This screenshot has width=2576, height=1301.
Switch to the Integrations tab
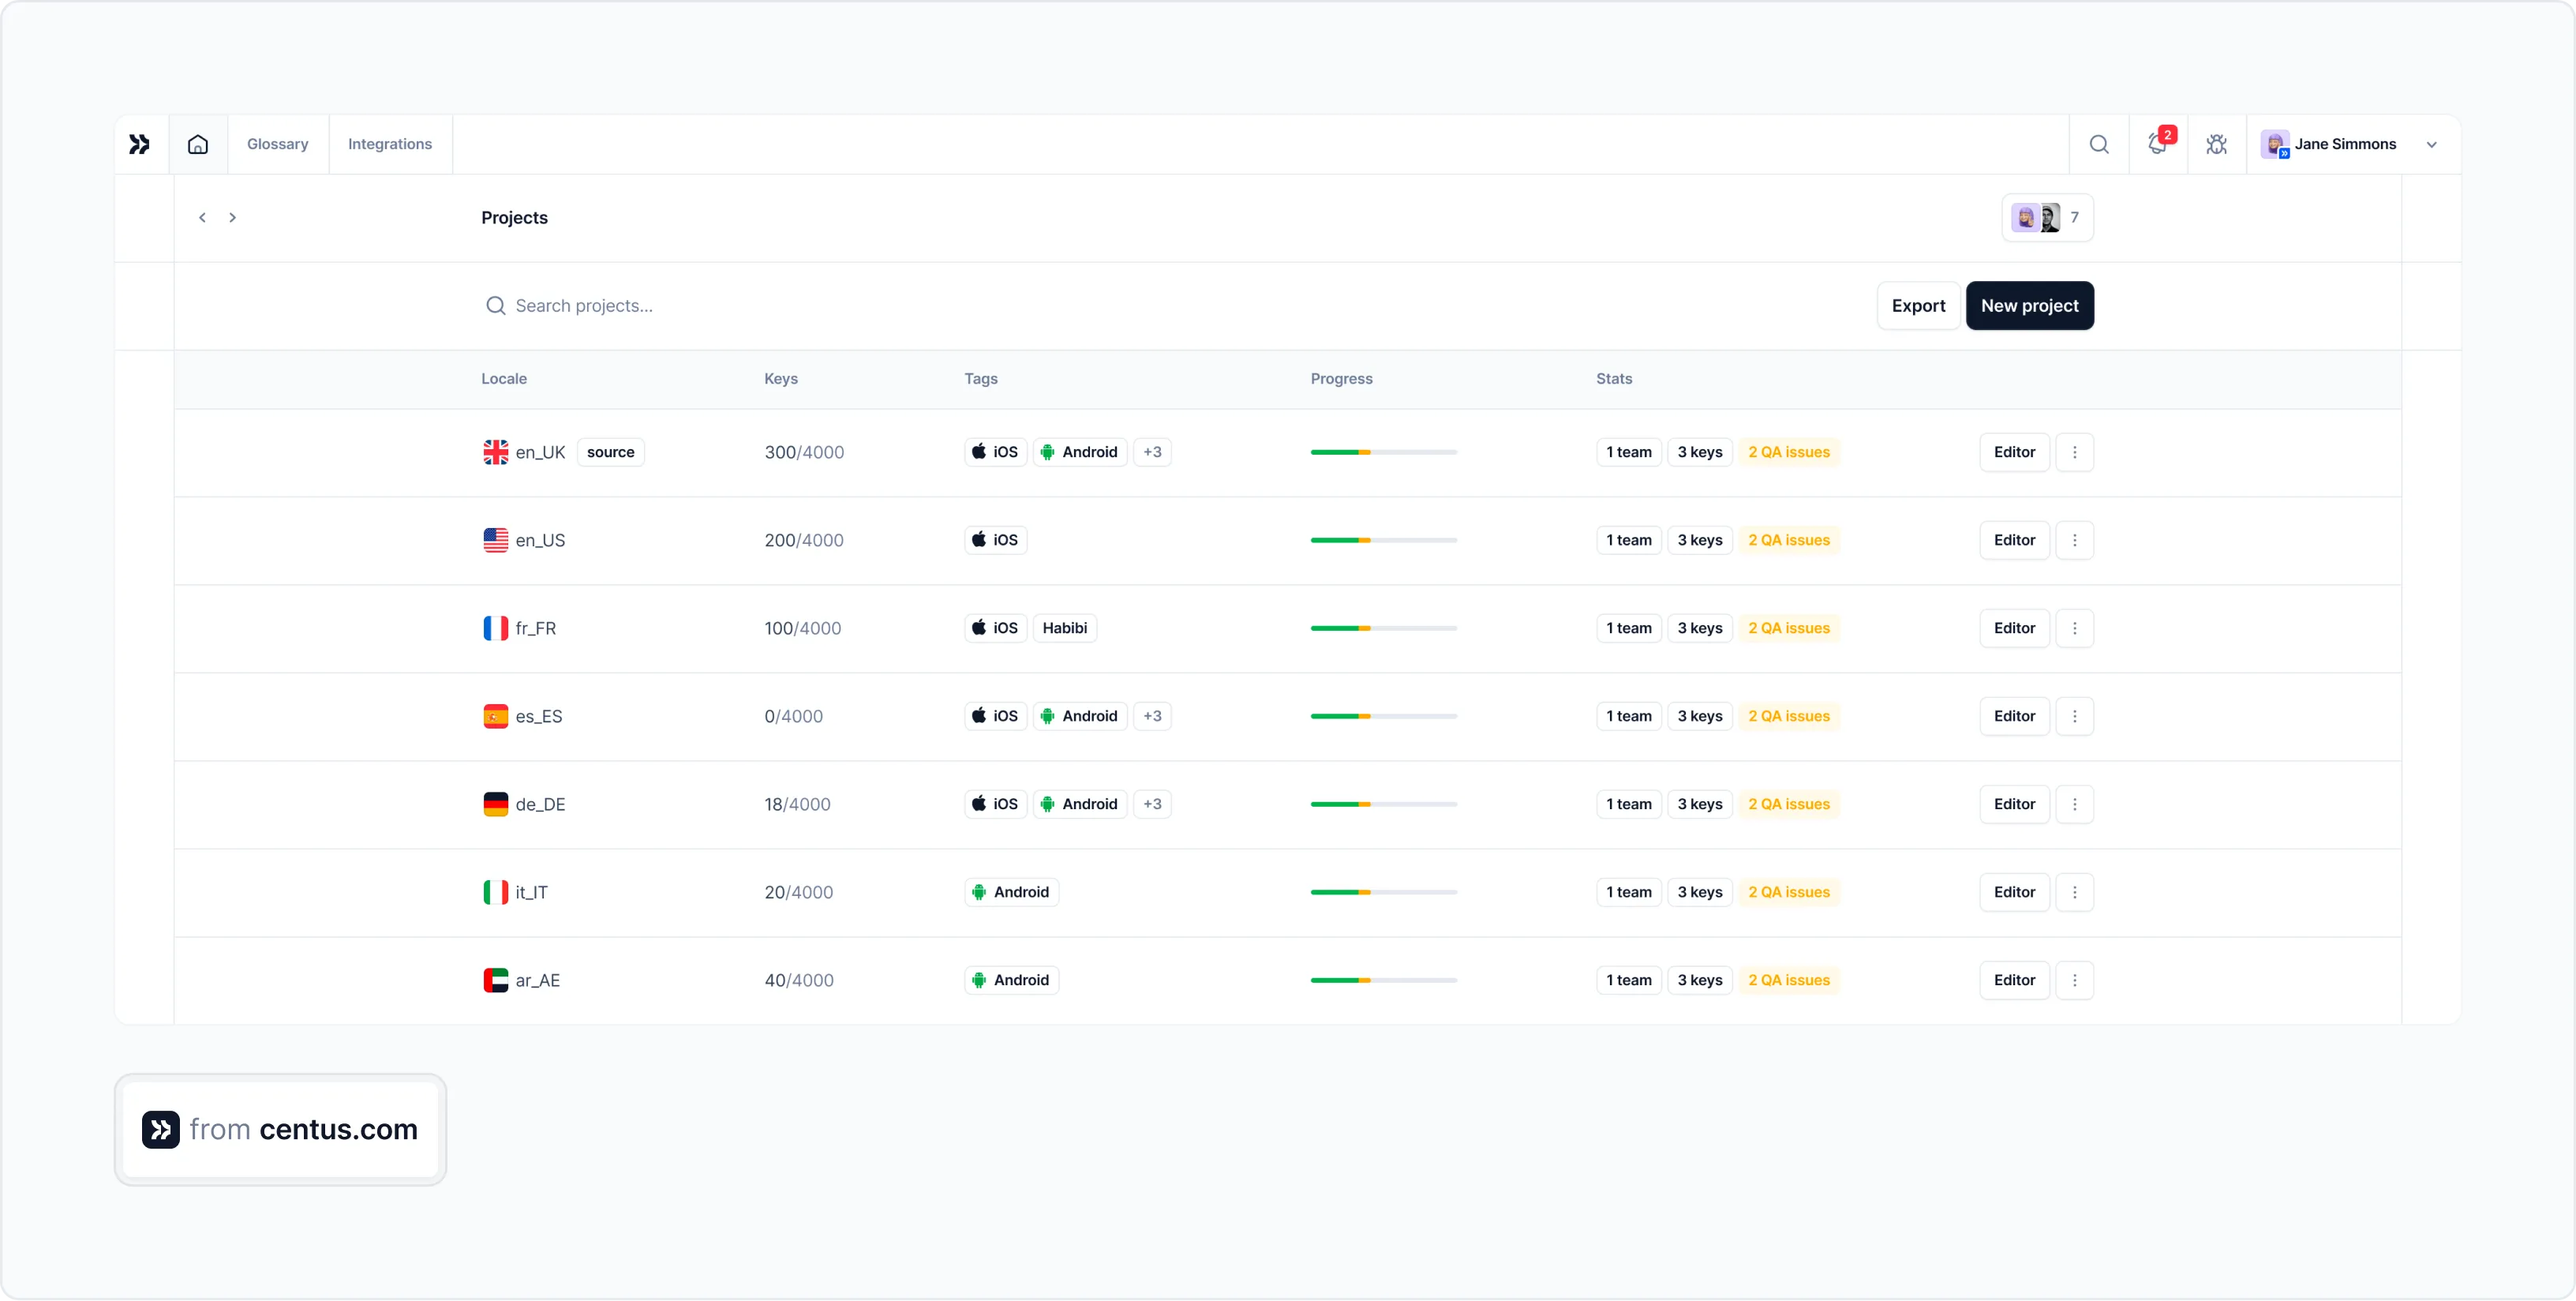pos(390,143)
